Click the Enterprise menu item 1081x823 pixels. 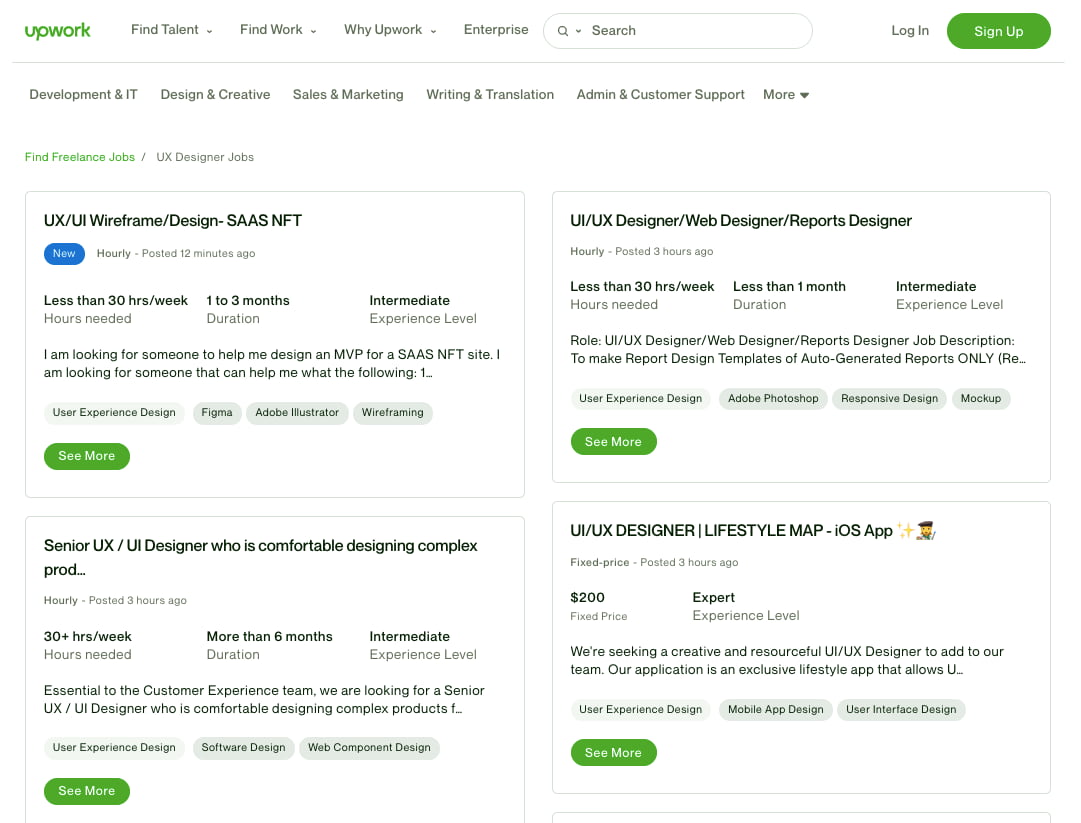[496, 30]
